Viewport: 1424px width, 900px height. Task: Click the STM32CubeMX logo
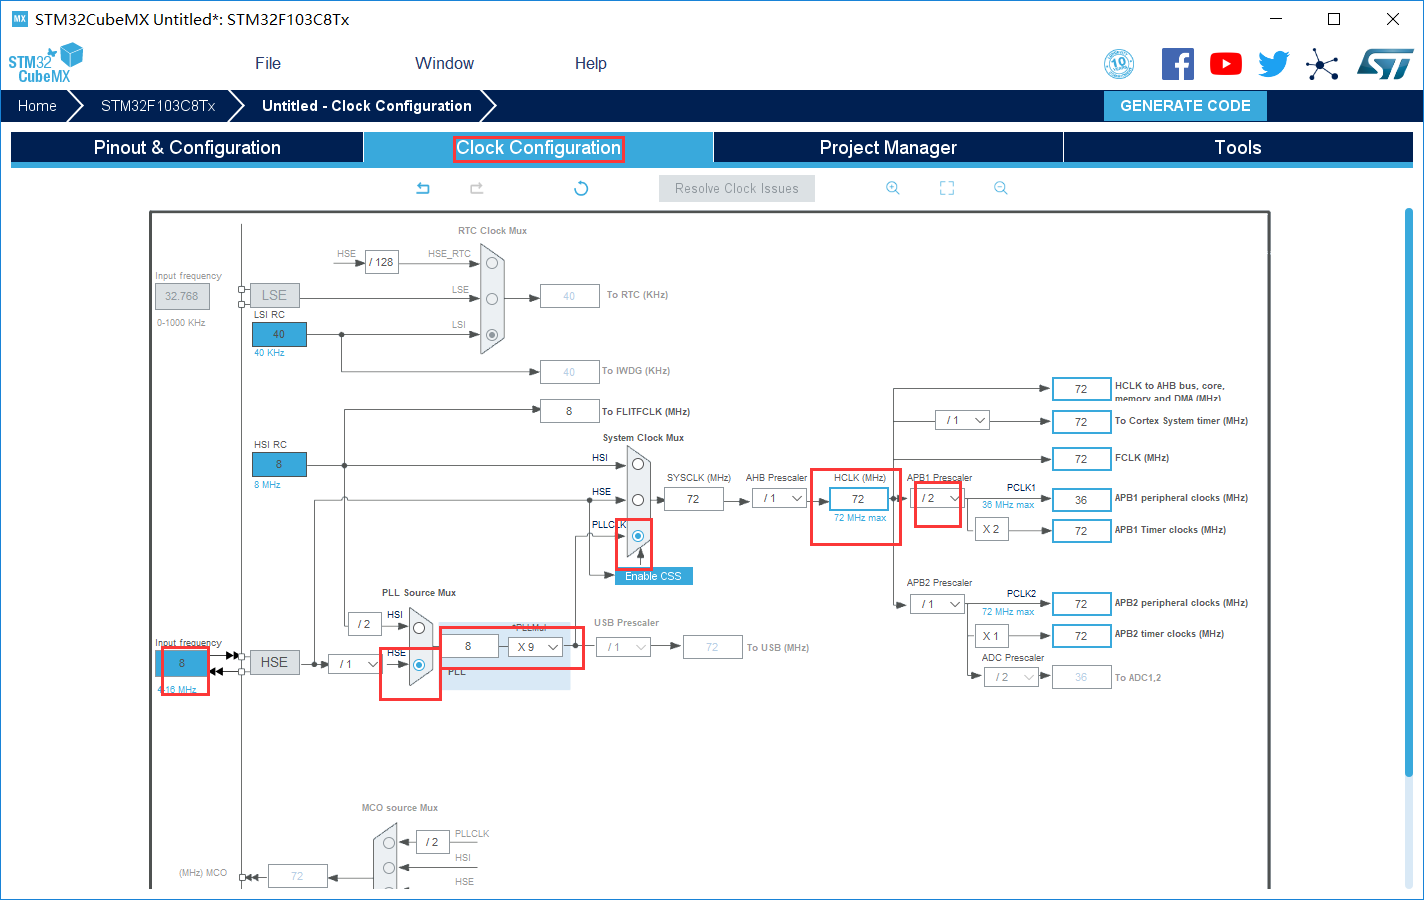tap(46, 63)
